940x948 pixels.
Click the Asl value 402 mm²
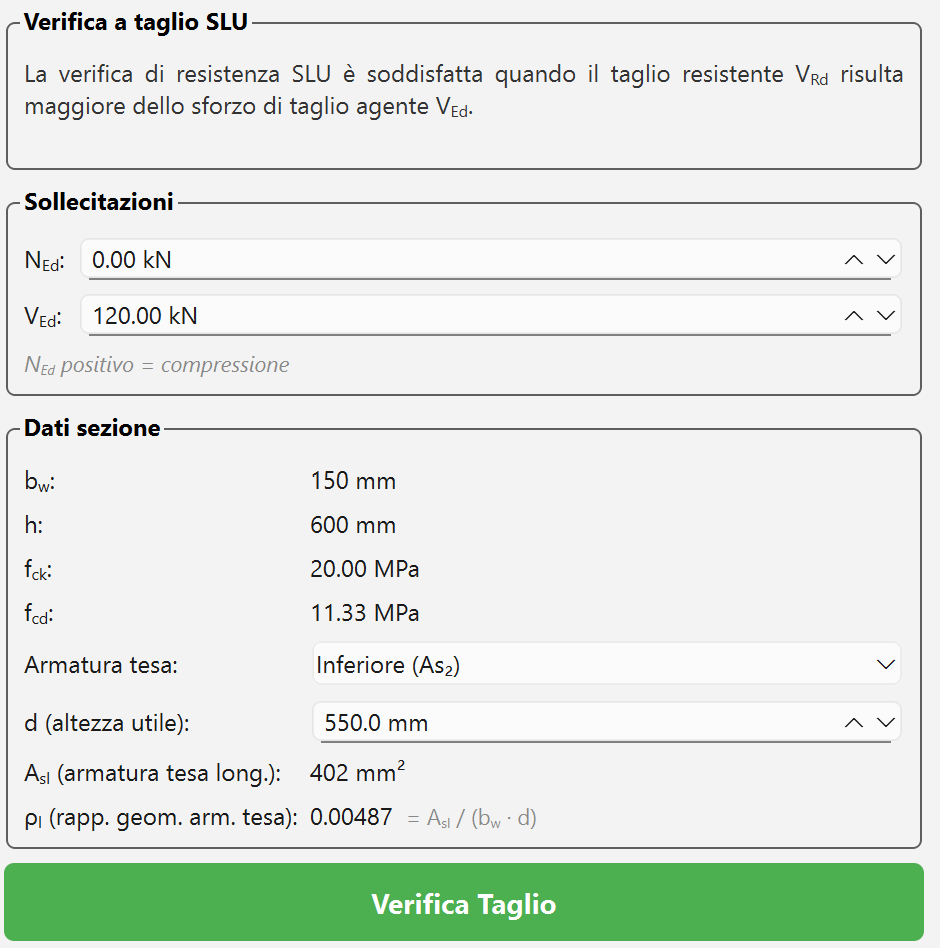point(357,773)
